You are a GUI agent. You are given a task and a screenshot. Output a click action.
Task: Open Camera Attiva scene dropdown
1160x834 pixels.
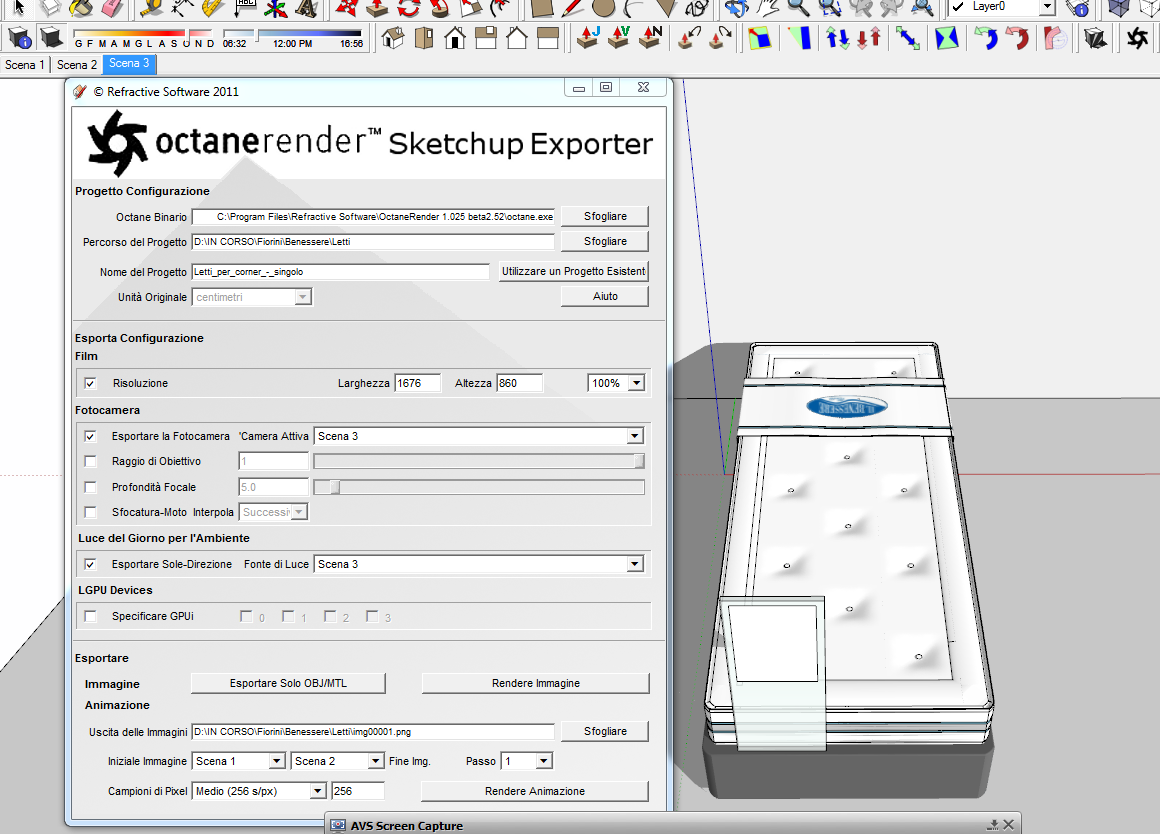[635, 436]
